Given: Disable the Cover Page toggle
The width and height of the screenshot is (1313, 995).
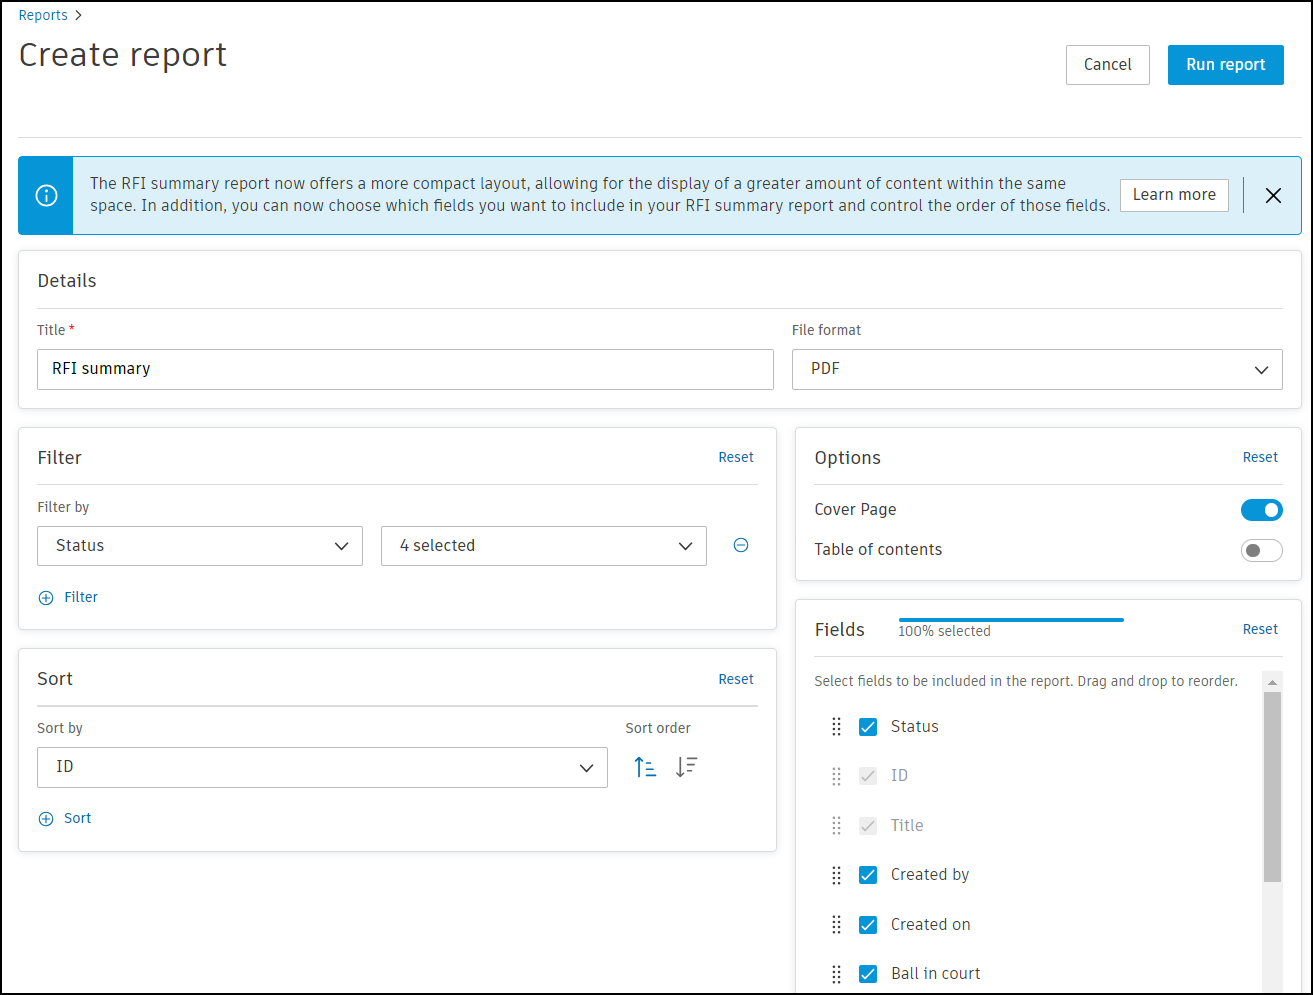Looking at the screenshot, I should pyautogui.click(x=1261, y=510).
